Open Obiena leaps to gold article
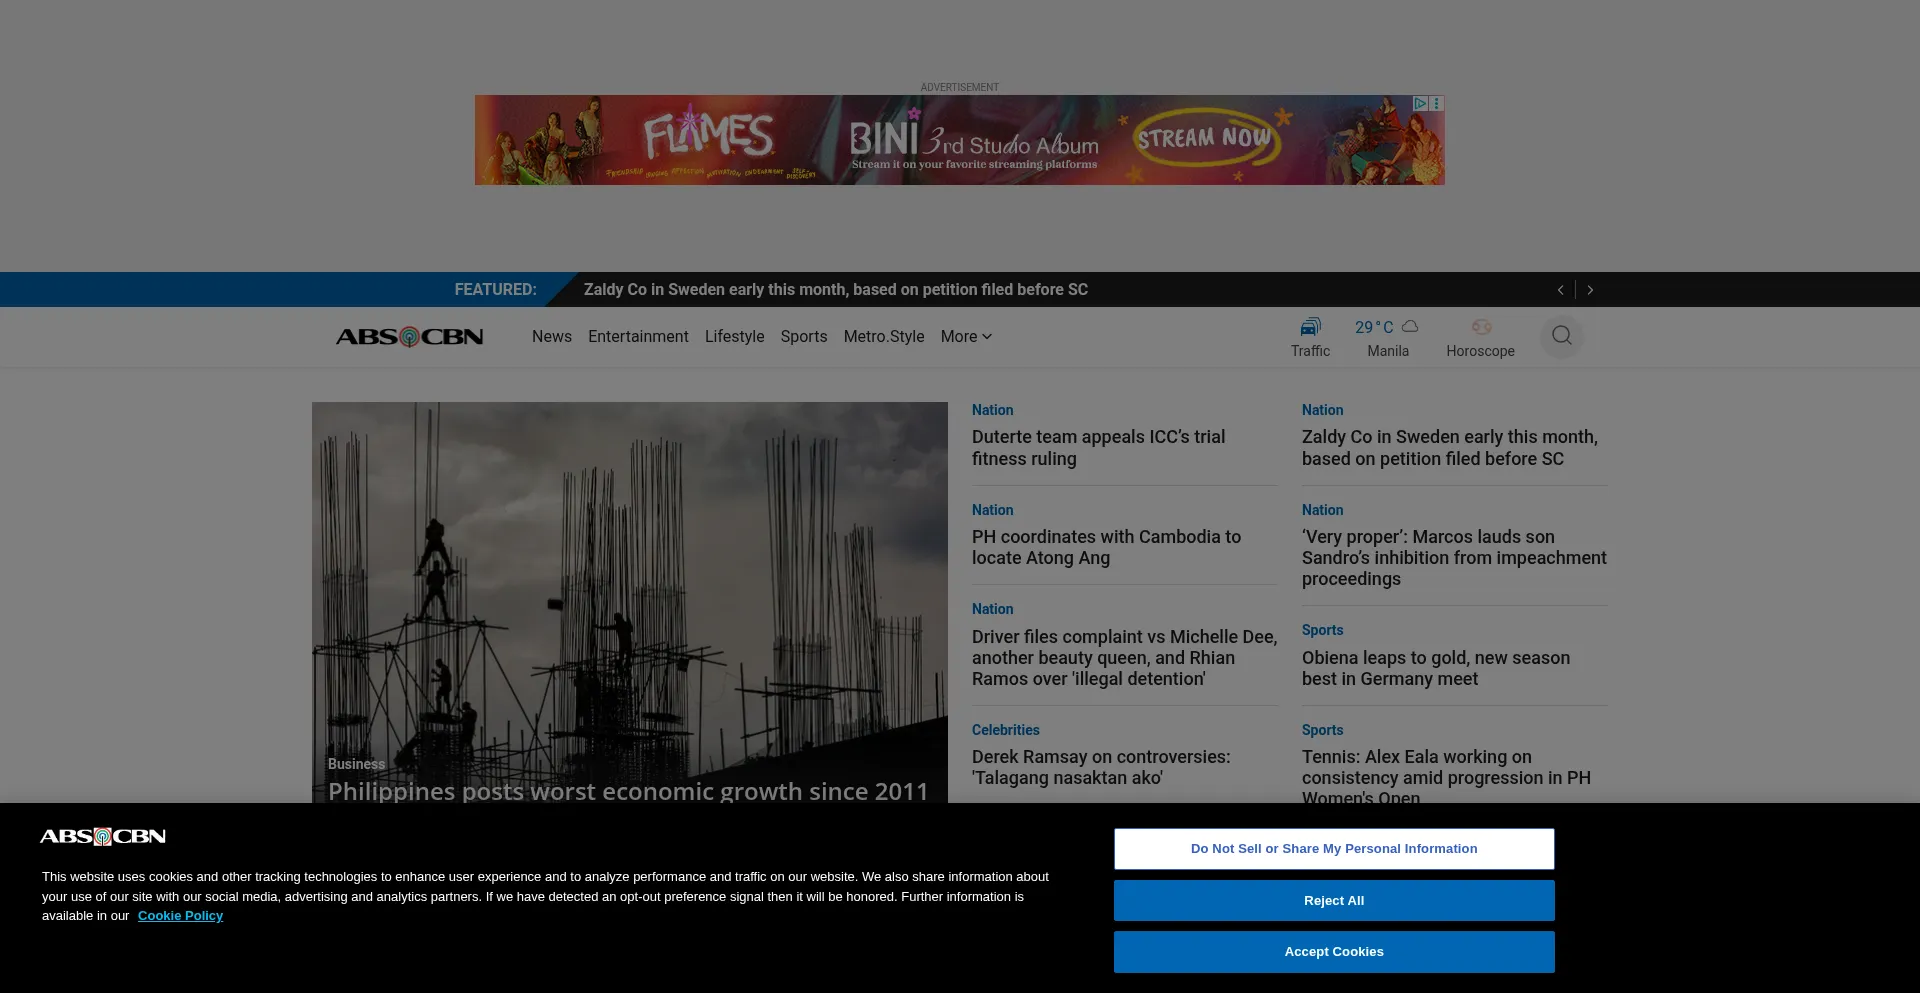 [1436, 668]
